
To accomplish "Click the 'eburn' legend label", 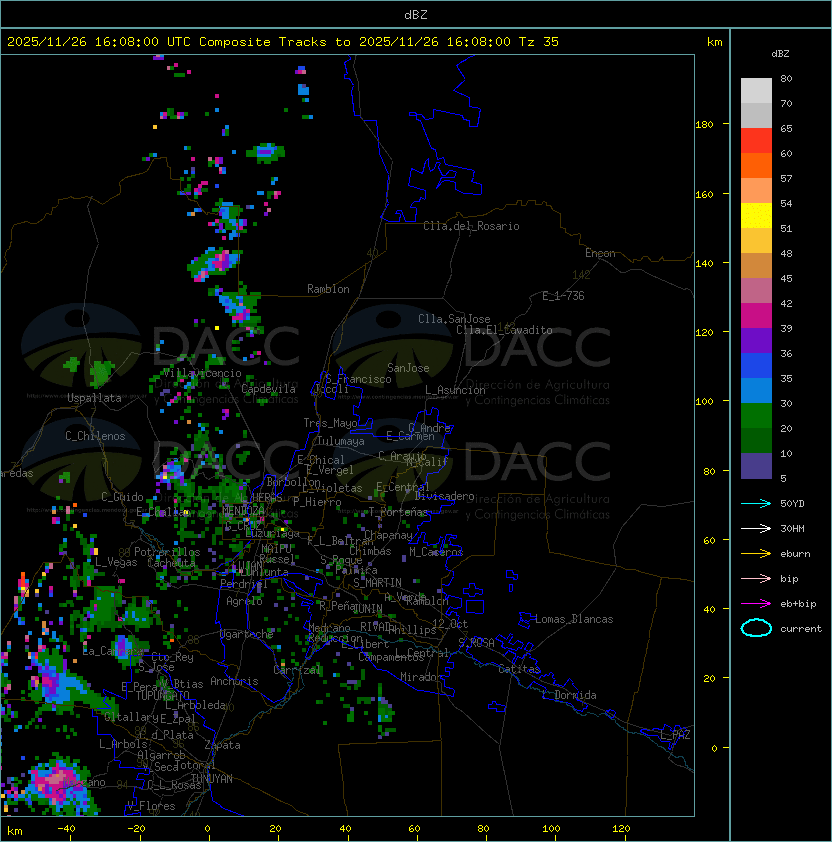I will tap(795, 554).
